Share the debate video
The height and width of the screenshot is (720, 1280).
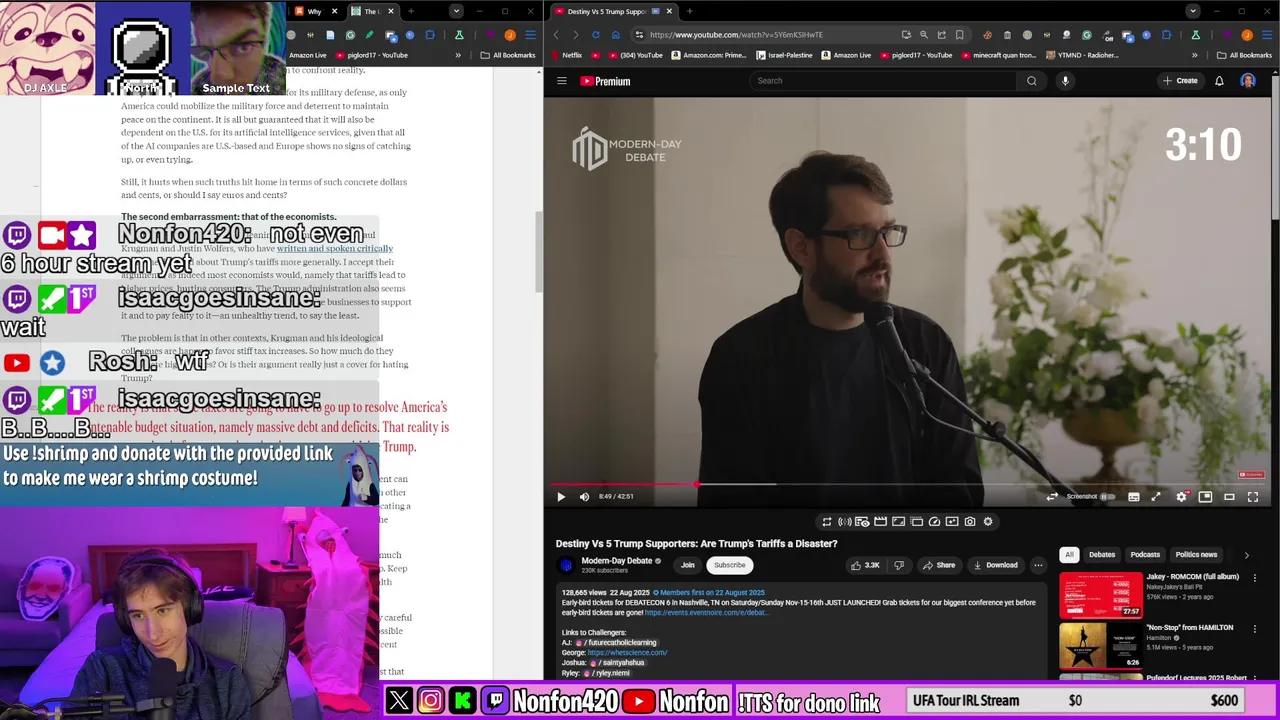coord(939,565)
